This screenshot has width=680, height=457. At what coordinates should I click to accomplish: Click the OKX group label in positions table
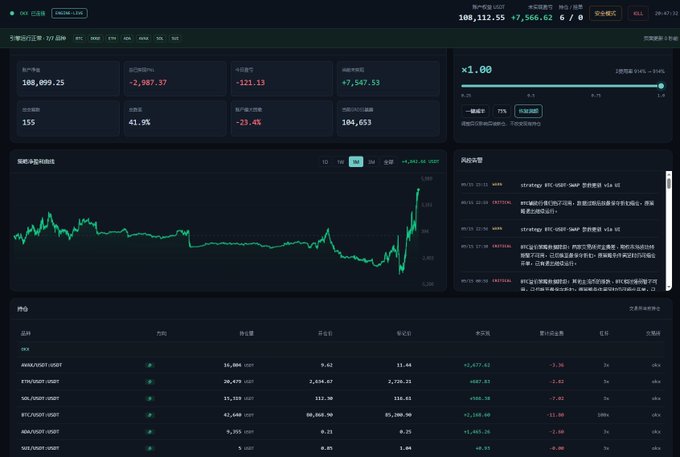tap(25, 349)
